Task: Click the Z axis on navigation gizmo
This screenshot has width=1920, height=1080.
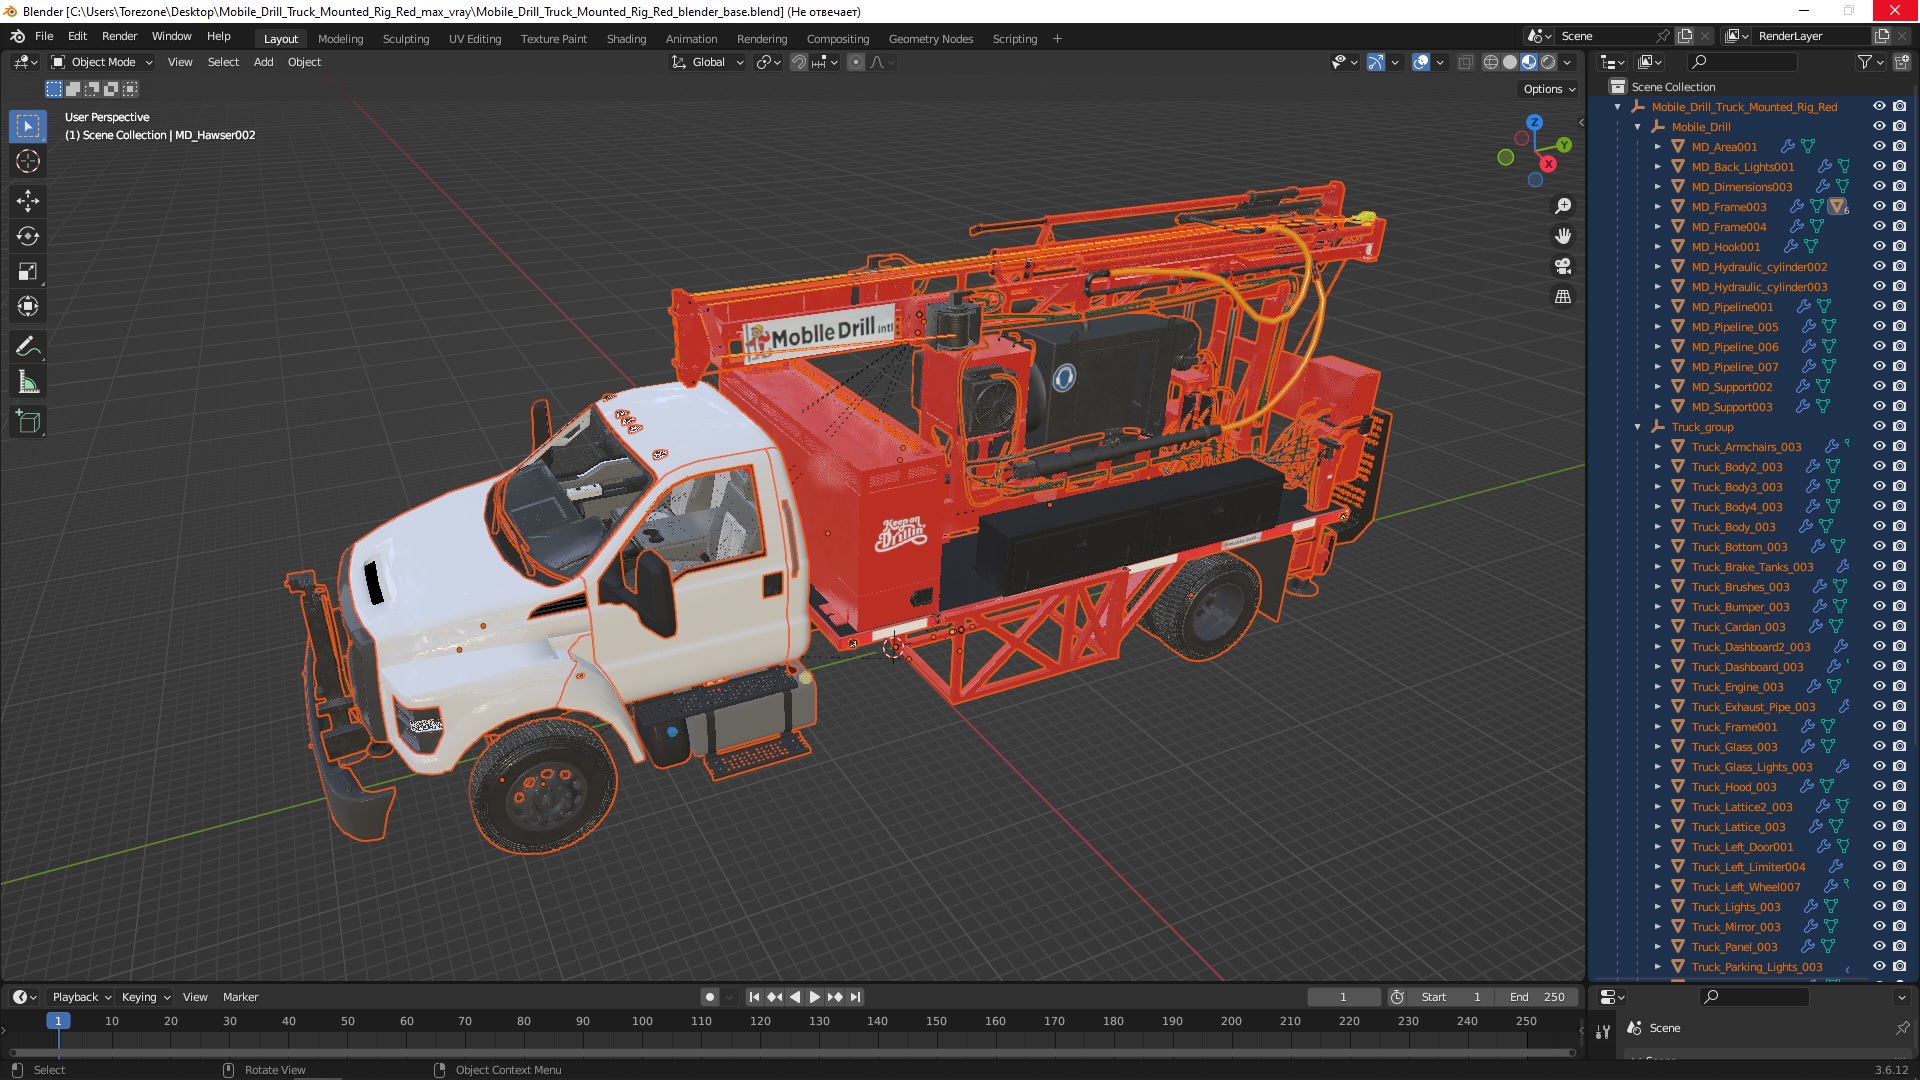Action: 1534,122
